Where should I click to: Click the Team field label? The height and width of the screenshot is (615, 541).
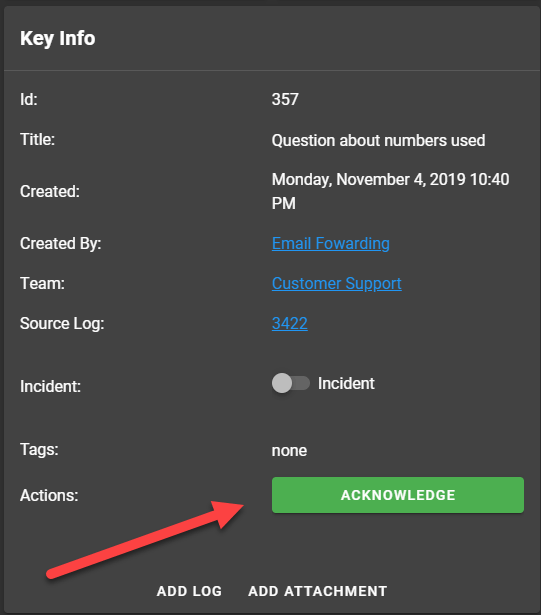tap(42, 283)
